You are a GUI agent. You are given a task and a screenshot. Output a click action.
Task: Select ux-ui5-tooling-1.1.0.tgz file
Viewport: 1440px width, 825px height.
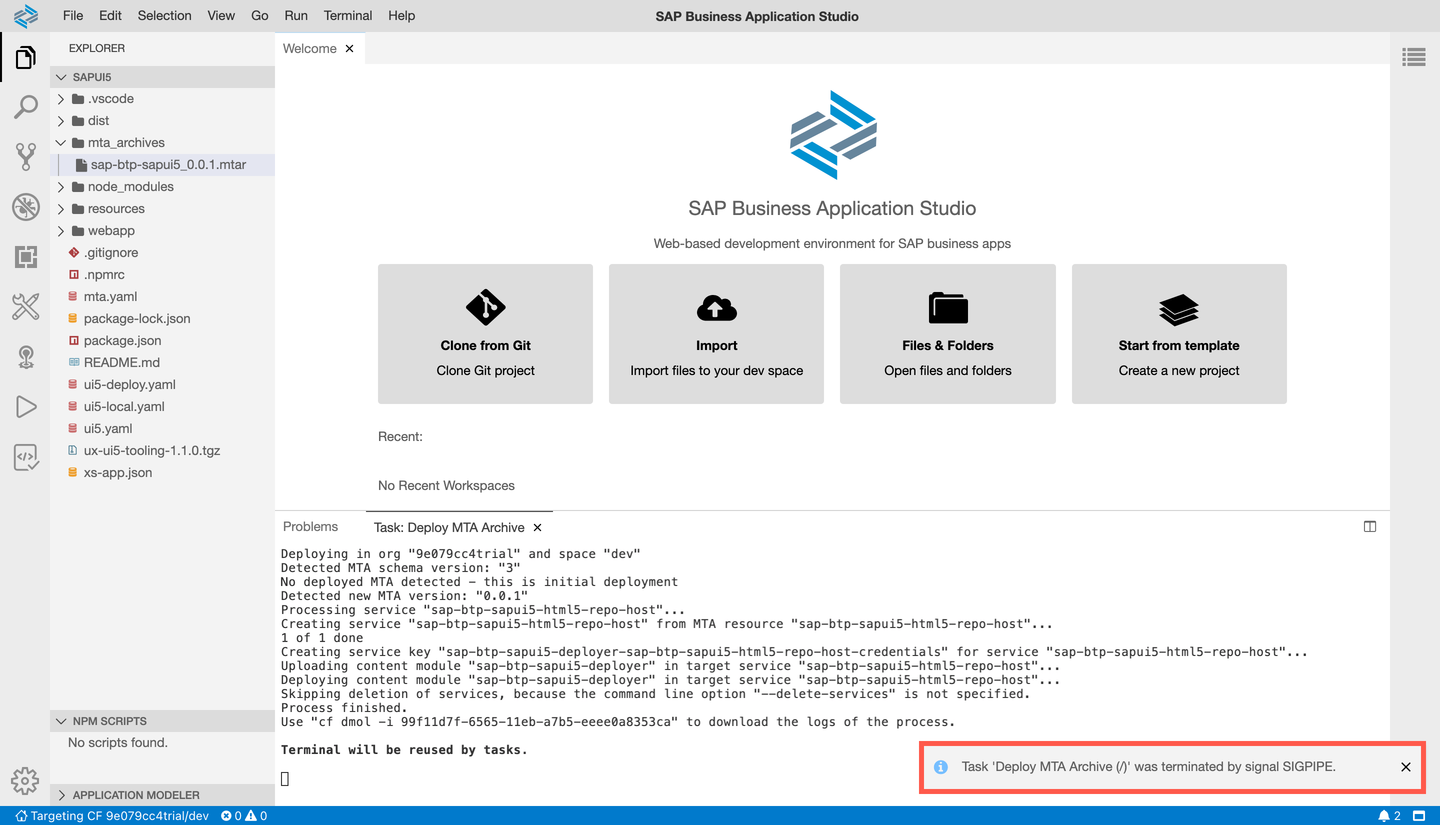point(162,451)
